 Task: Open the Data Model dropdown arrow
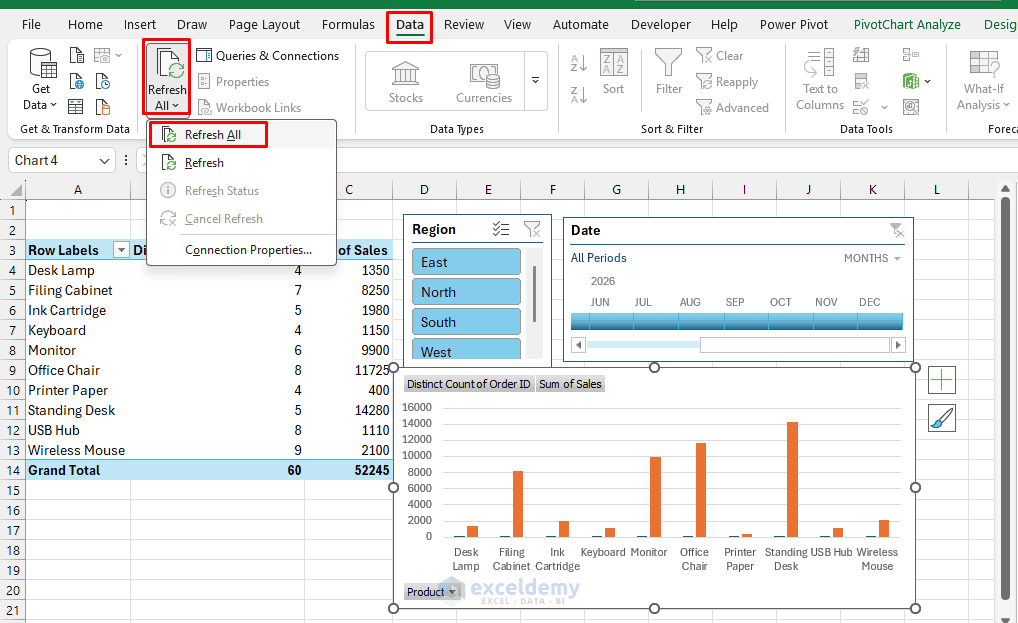coord(928,81)
